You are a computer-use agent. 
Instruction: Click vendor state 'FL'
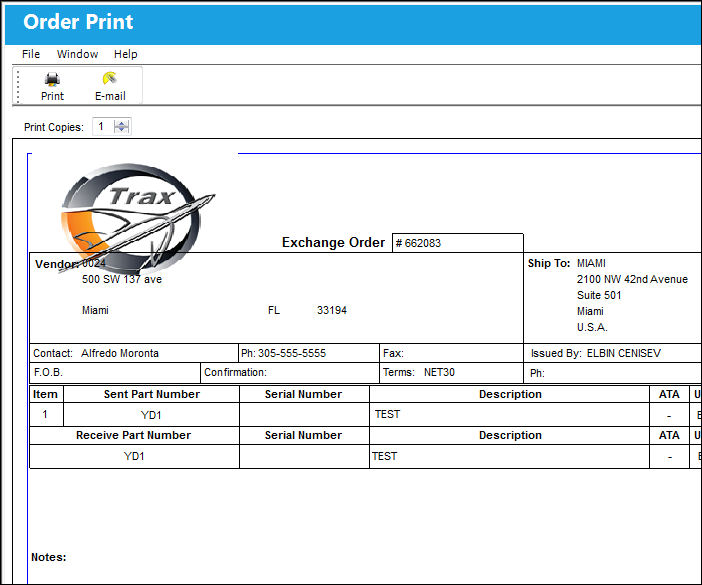pos(274,310)
